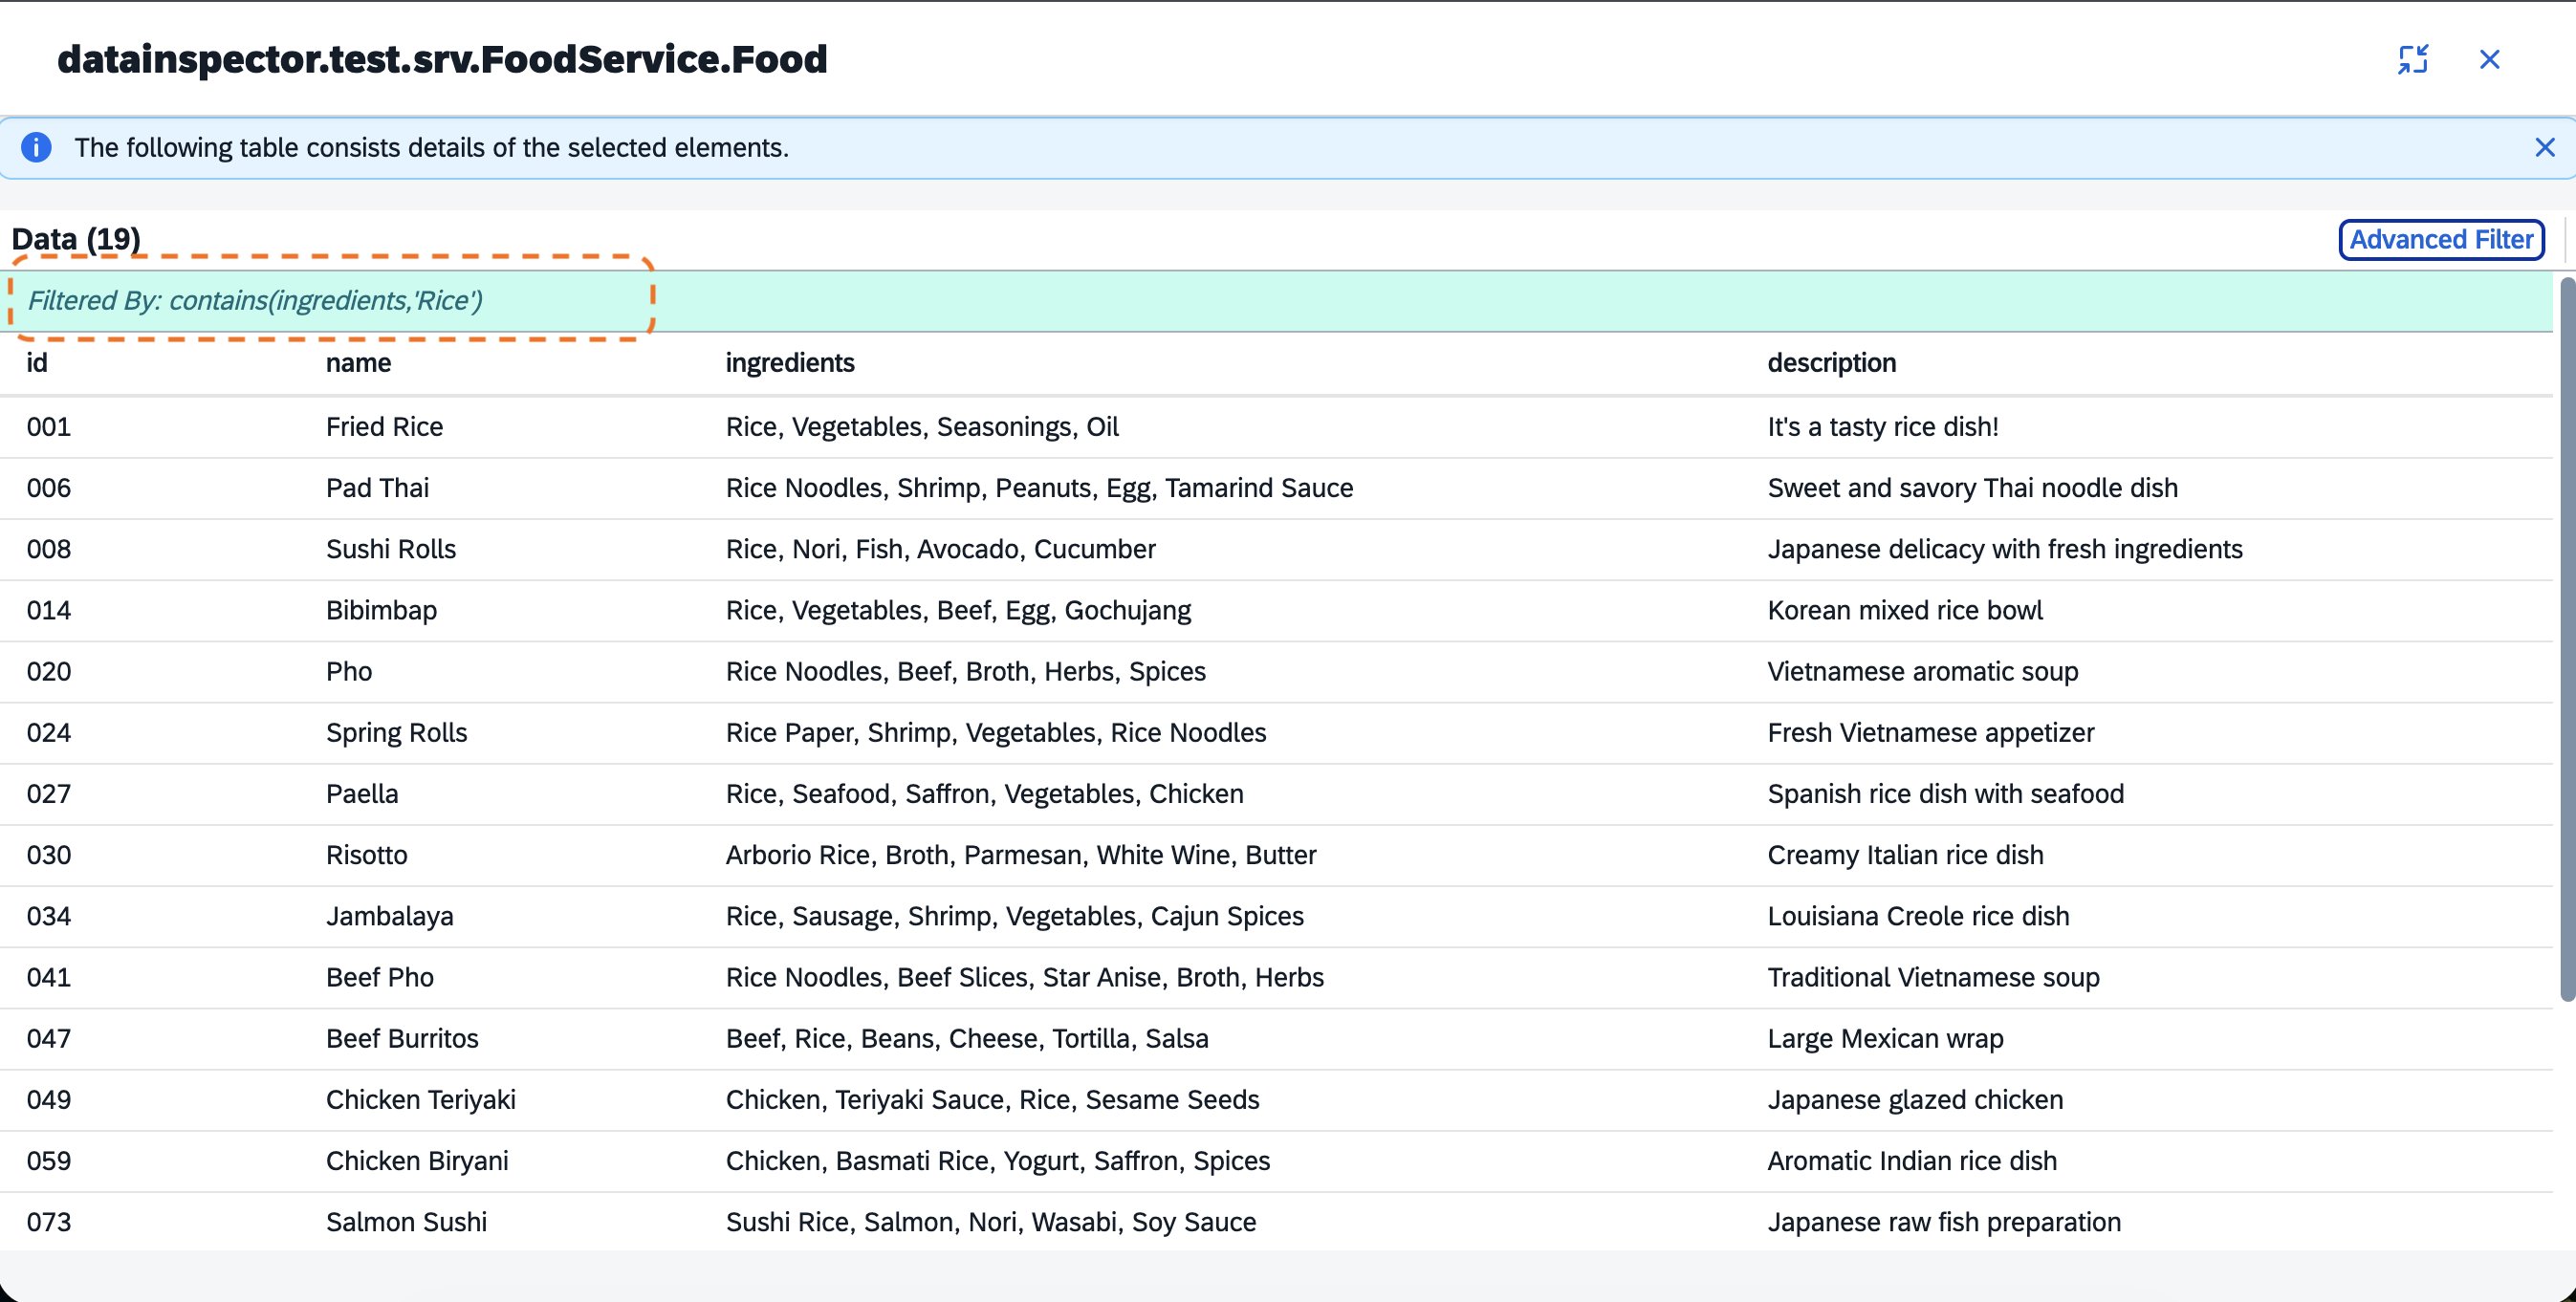Open the Advanced Filter
The image size is (2576, 1302).
pos(2441,240)
